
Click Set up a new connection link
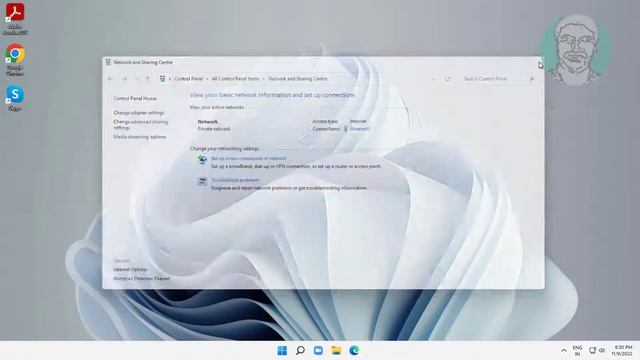point(248,158)
